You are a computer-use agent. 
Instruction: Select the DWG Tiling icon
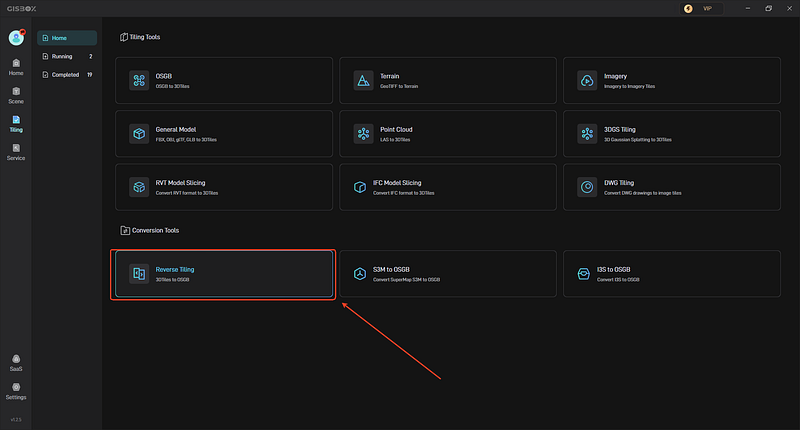click(587, 187)
